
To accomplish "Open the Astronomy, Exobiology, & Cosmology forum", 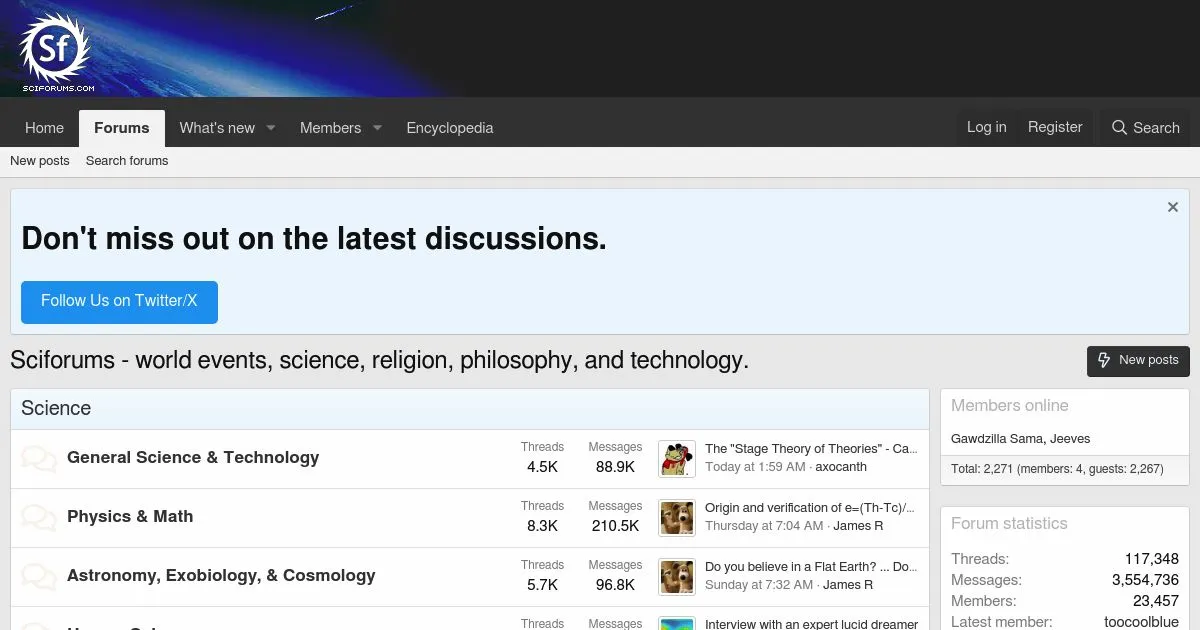I will tap(221, 575).
